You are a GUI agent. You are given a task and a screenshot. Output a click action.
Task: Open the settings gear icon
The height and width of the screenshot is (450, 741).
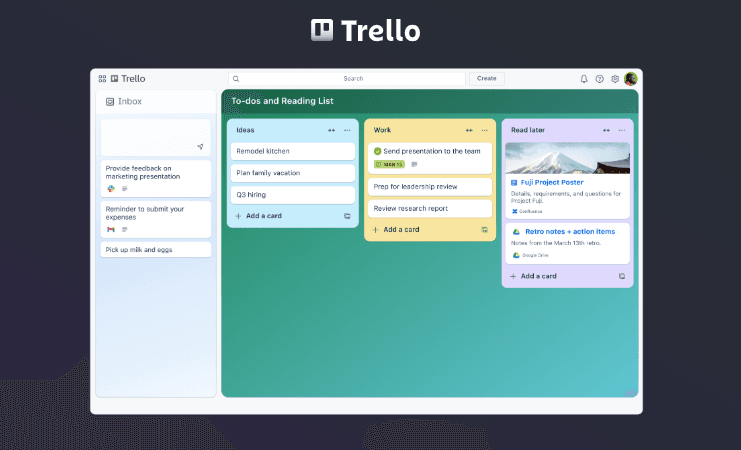[x=615, y=79]
